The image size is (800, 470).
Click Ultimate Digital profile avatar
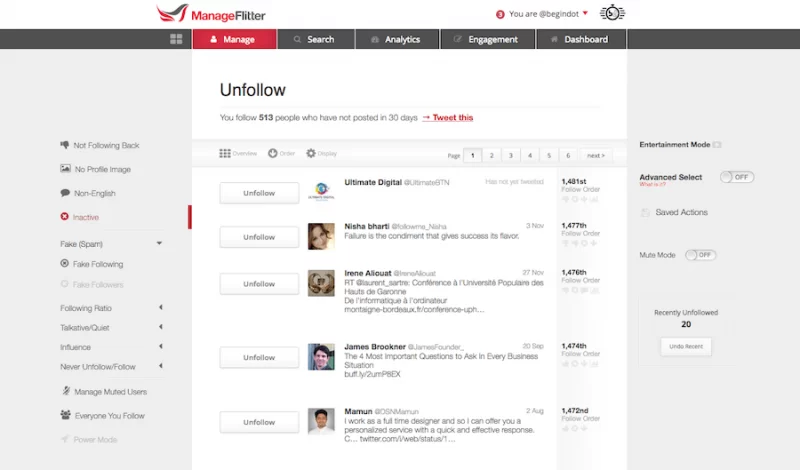click(x=321, y=191)
